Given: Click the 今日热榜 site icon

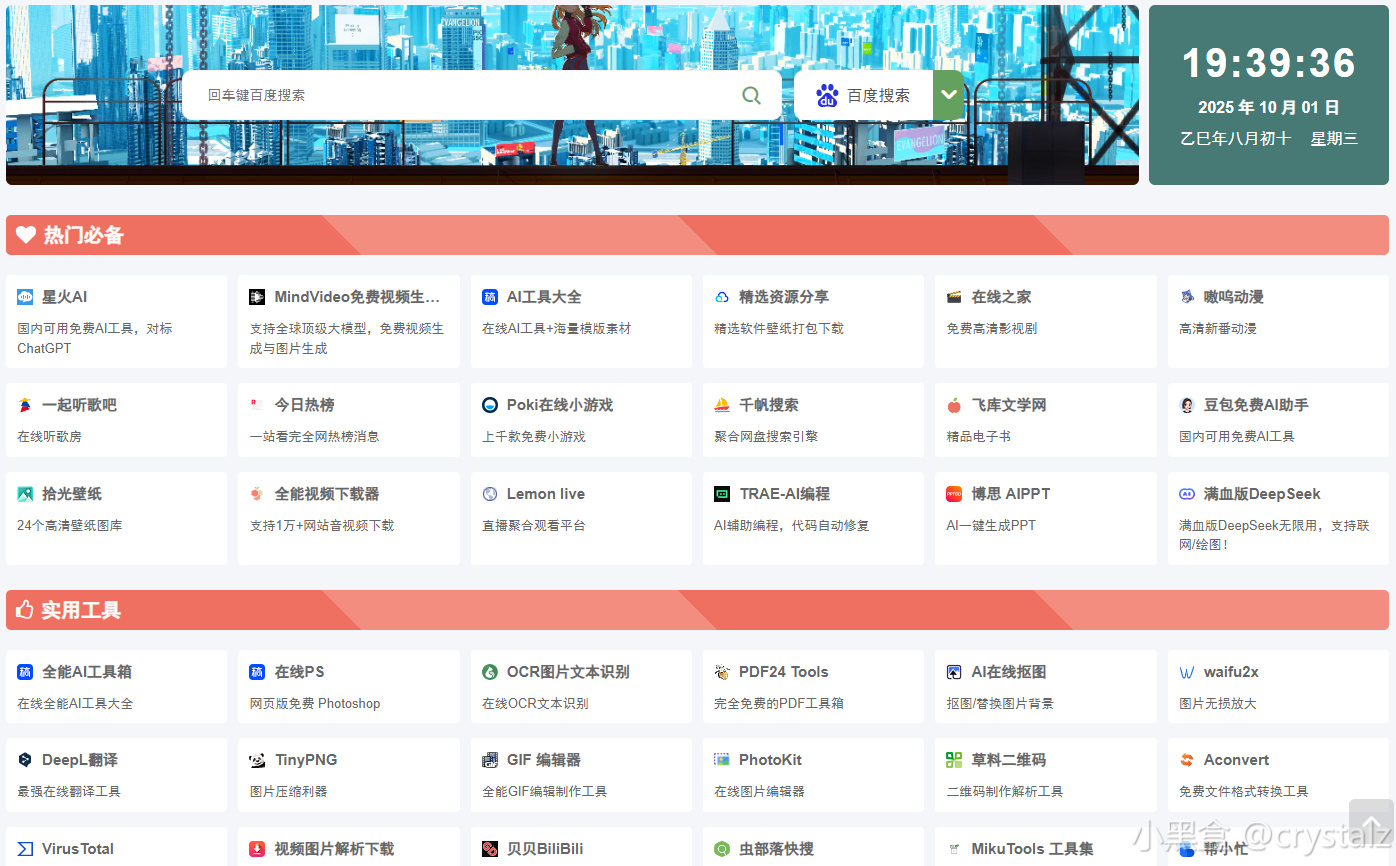Looking at the screenshot, I should coord(257,405).
